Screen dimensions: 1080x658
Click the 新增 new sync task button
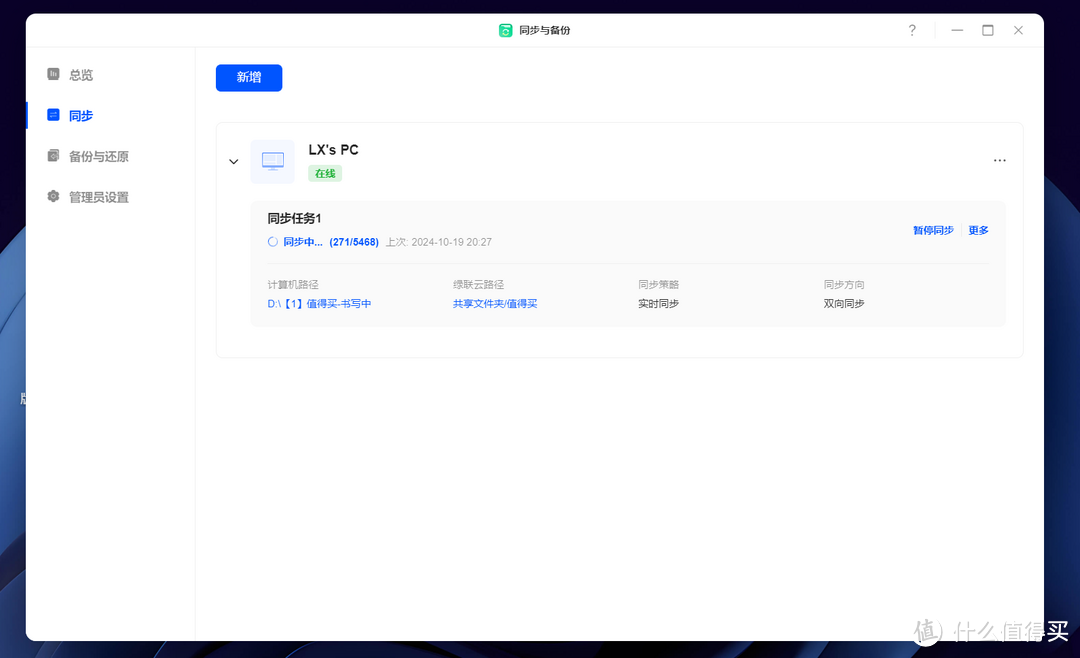(248, 77)
